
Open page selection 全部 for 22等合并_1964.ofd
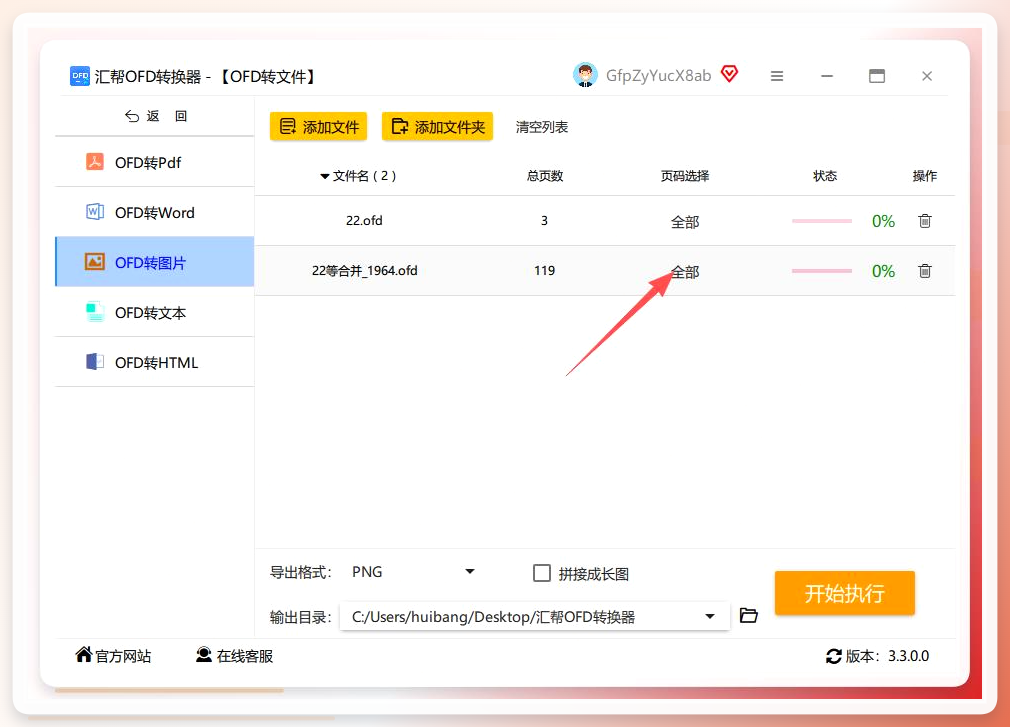[x=685, y=272]
